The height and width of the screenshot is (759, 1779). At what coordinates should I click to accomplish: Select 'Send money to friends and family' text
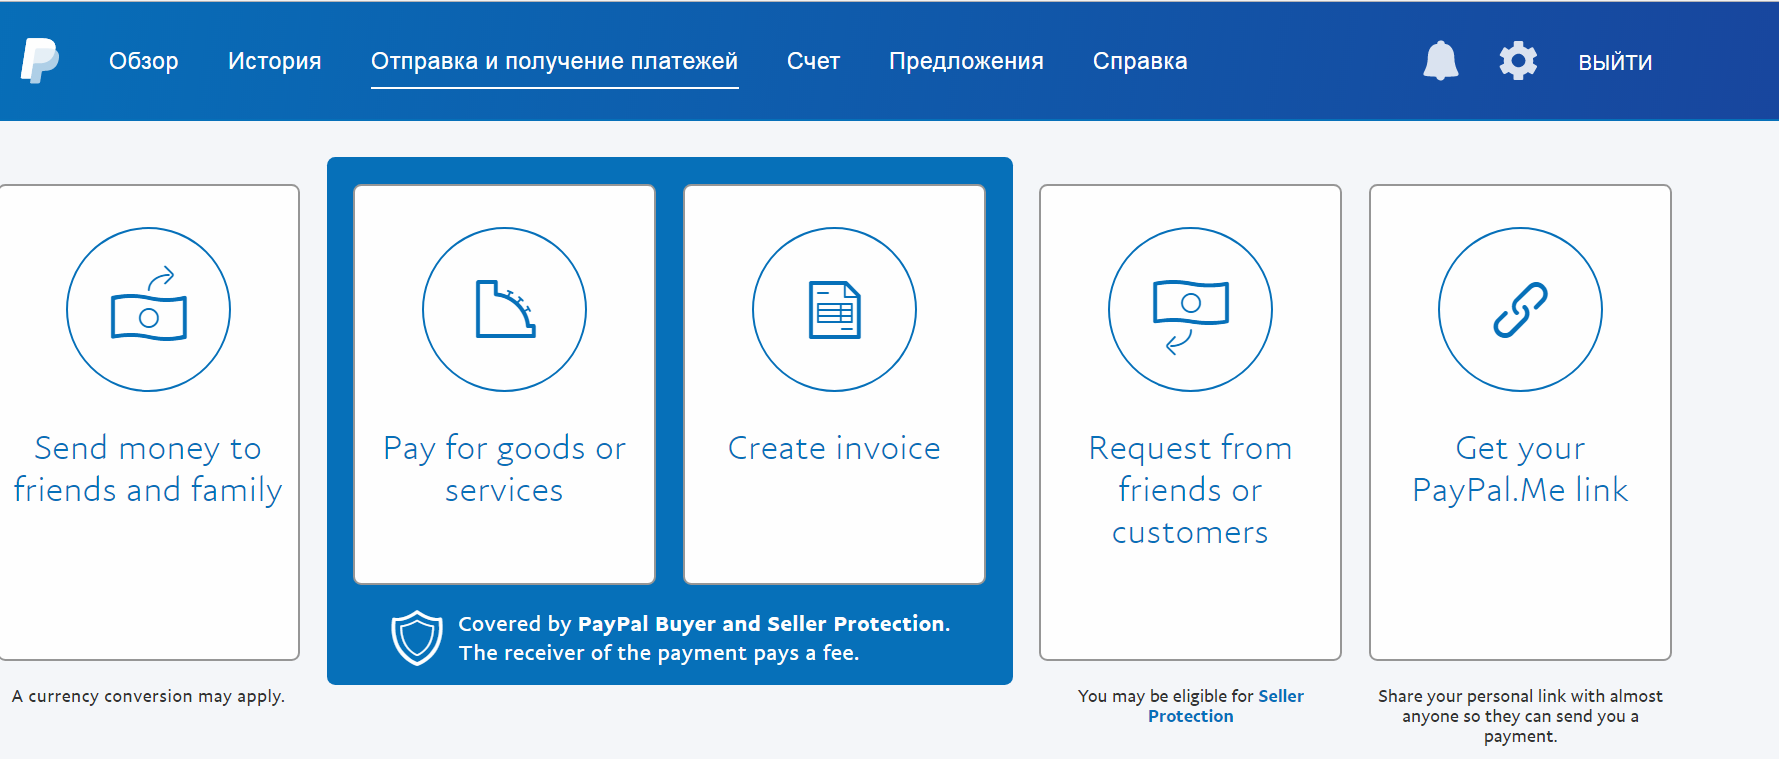(148, 469)
